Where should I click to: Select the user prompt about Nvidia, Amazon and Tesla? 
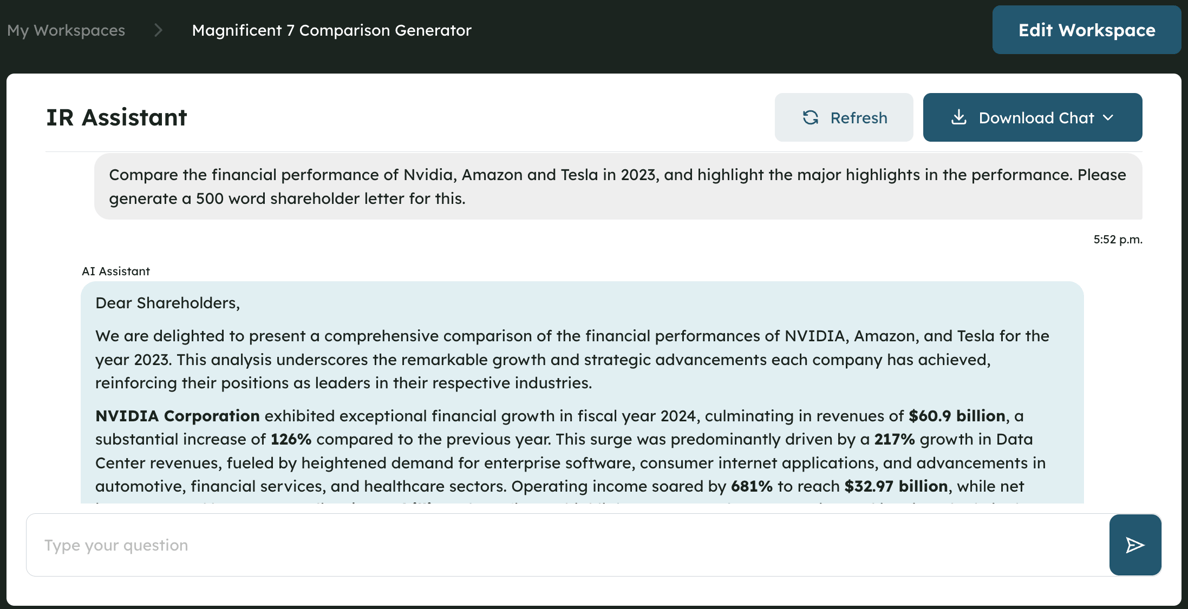618,186
